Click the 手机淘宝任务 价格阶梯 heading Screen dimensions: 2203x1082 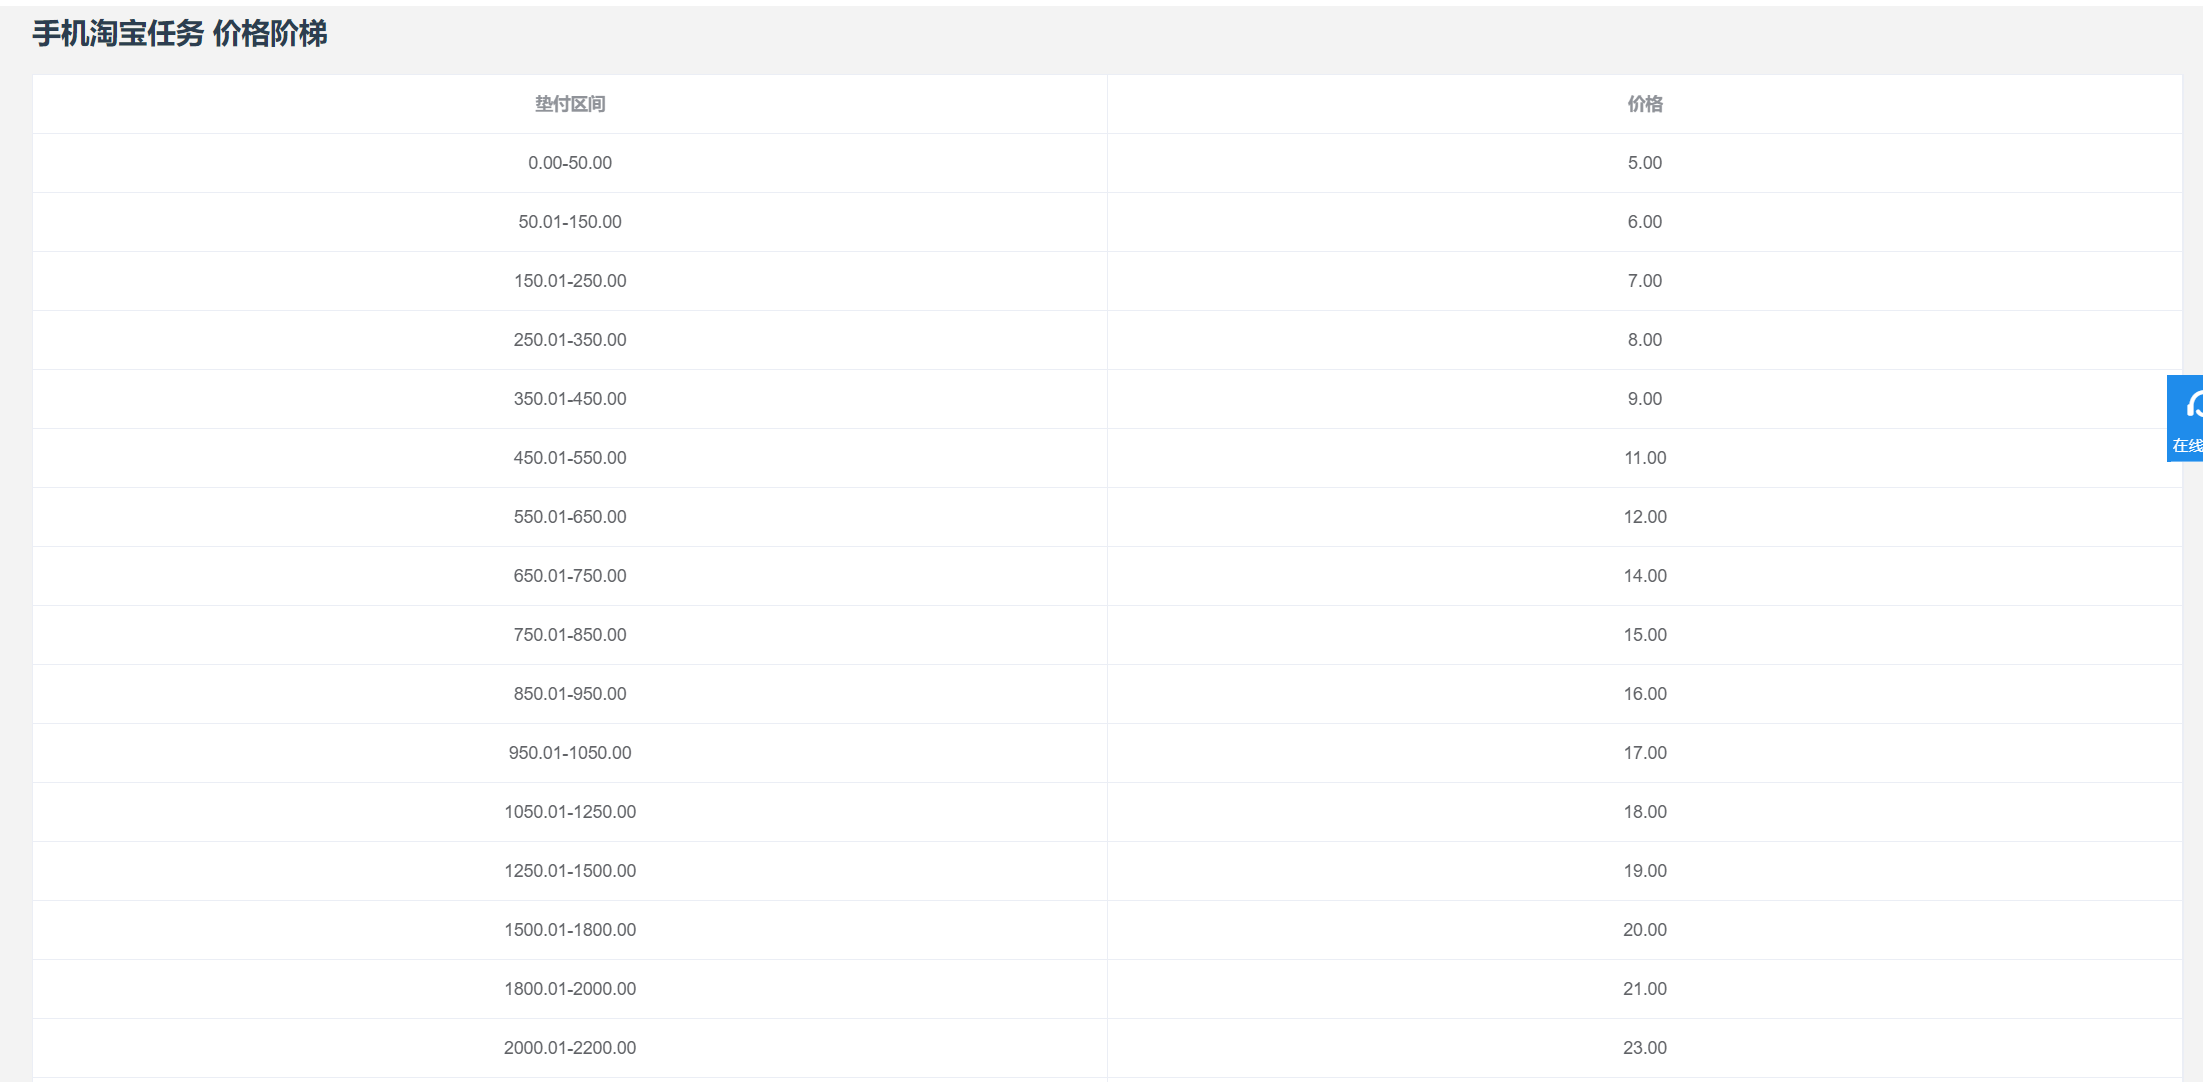point(180,34)
